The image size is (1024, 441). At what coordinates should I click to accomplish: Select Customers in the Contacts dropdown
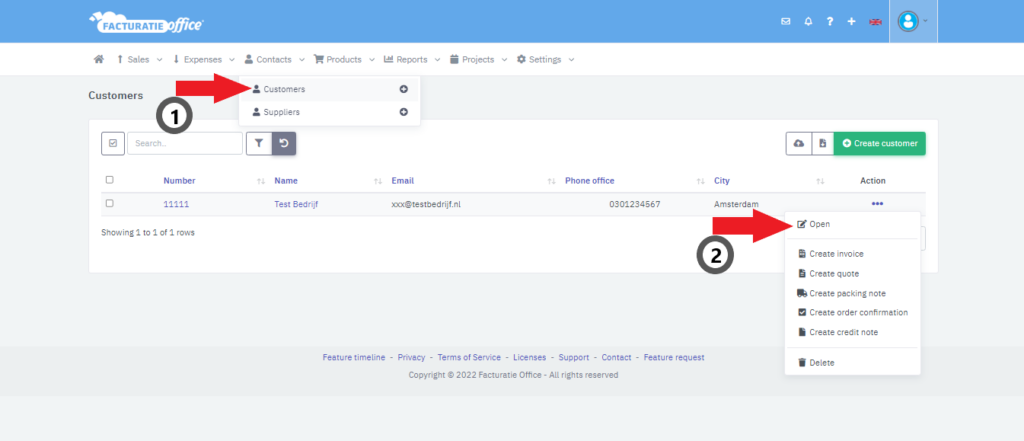pos(330,89)
